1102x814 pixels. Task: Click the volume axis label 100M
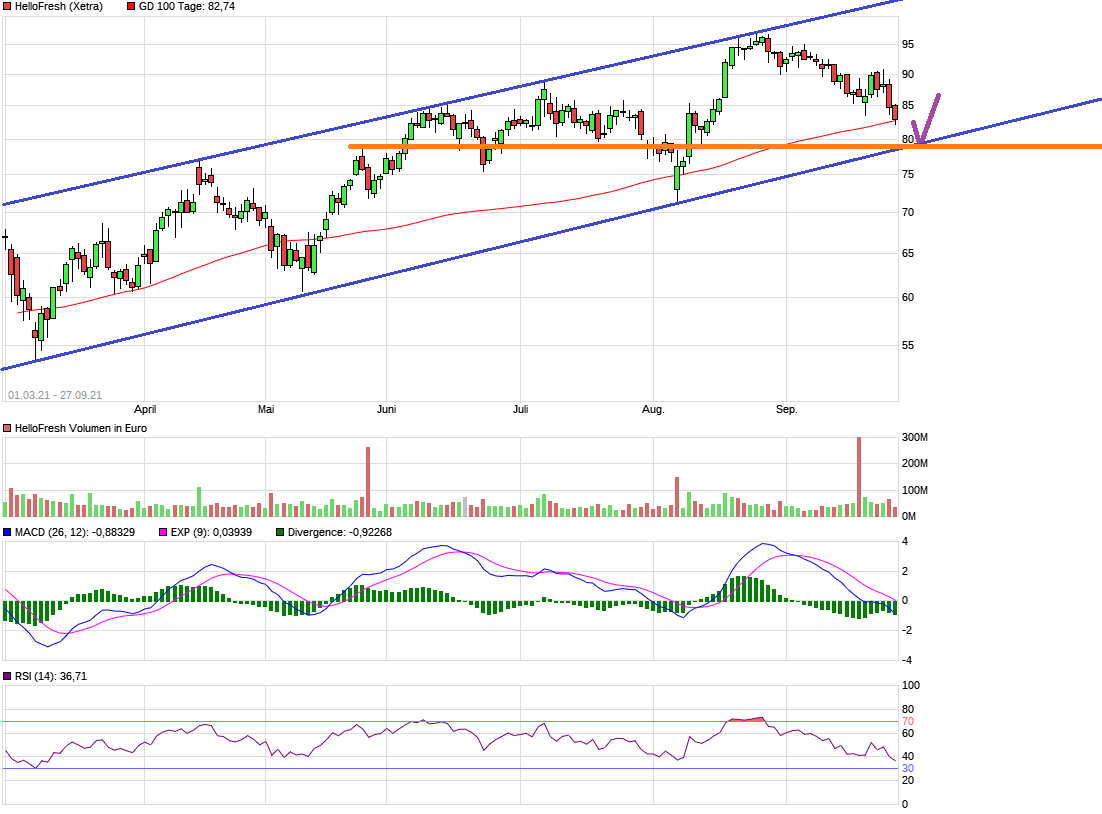click(914, 490)
